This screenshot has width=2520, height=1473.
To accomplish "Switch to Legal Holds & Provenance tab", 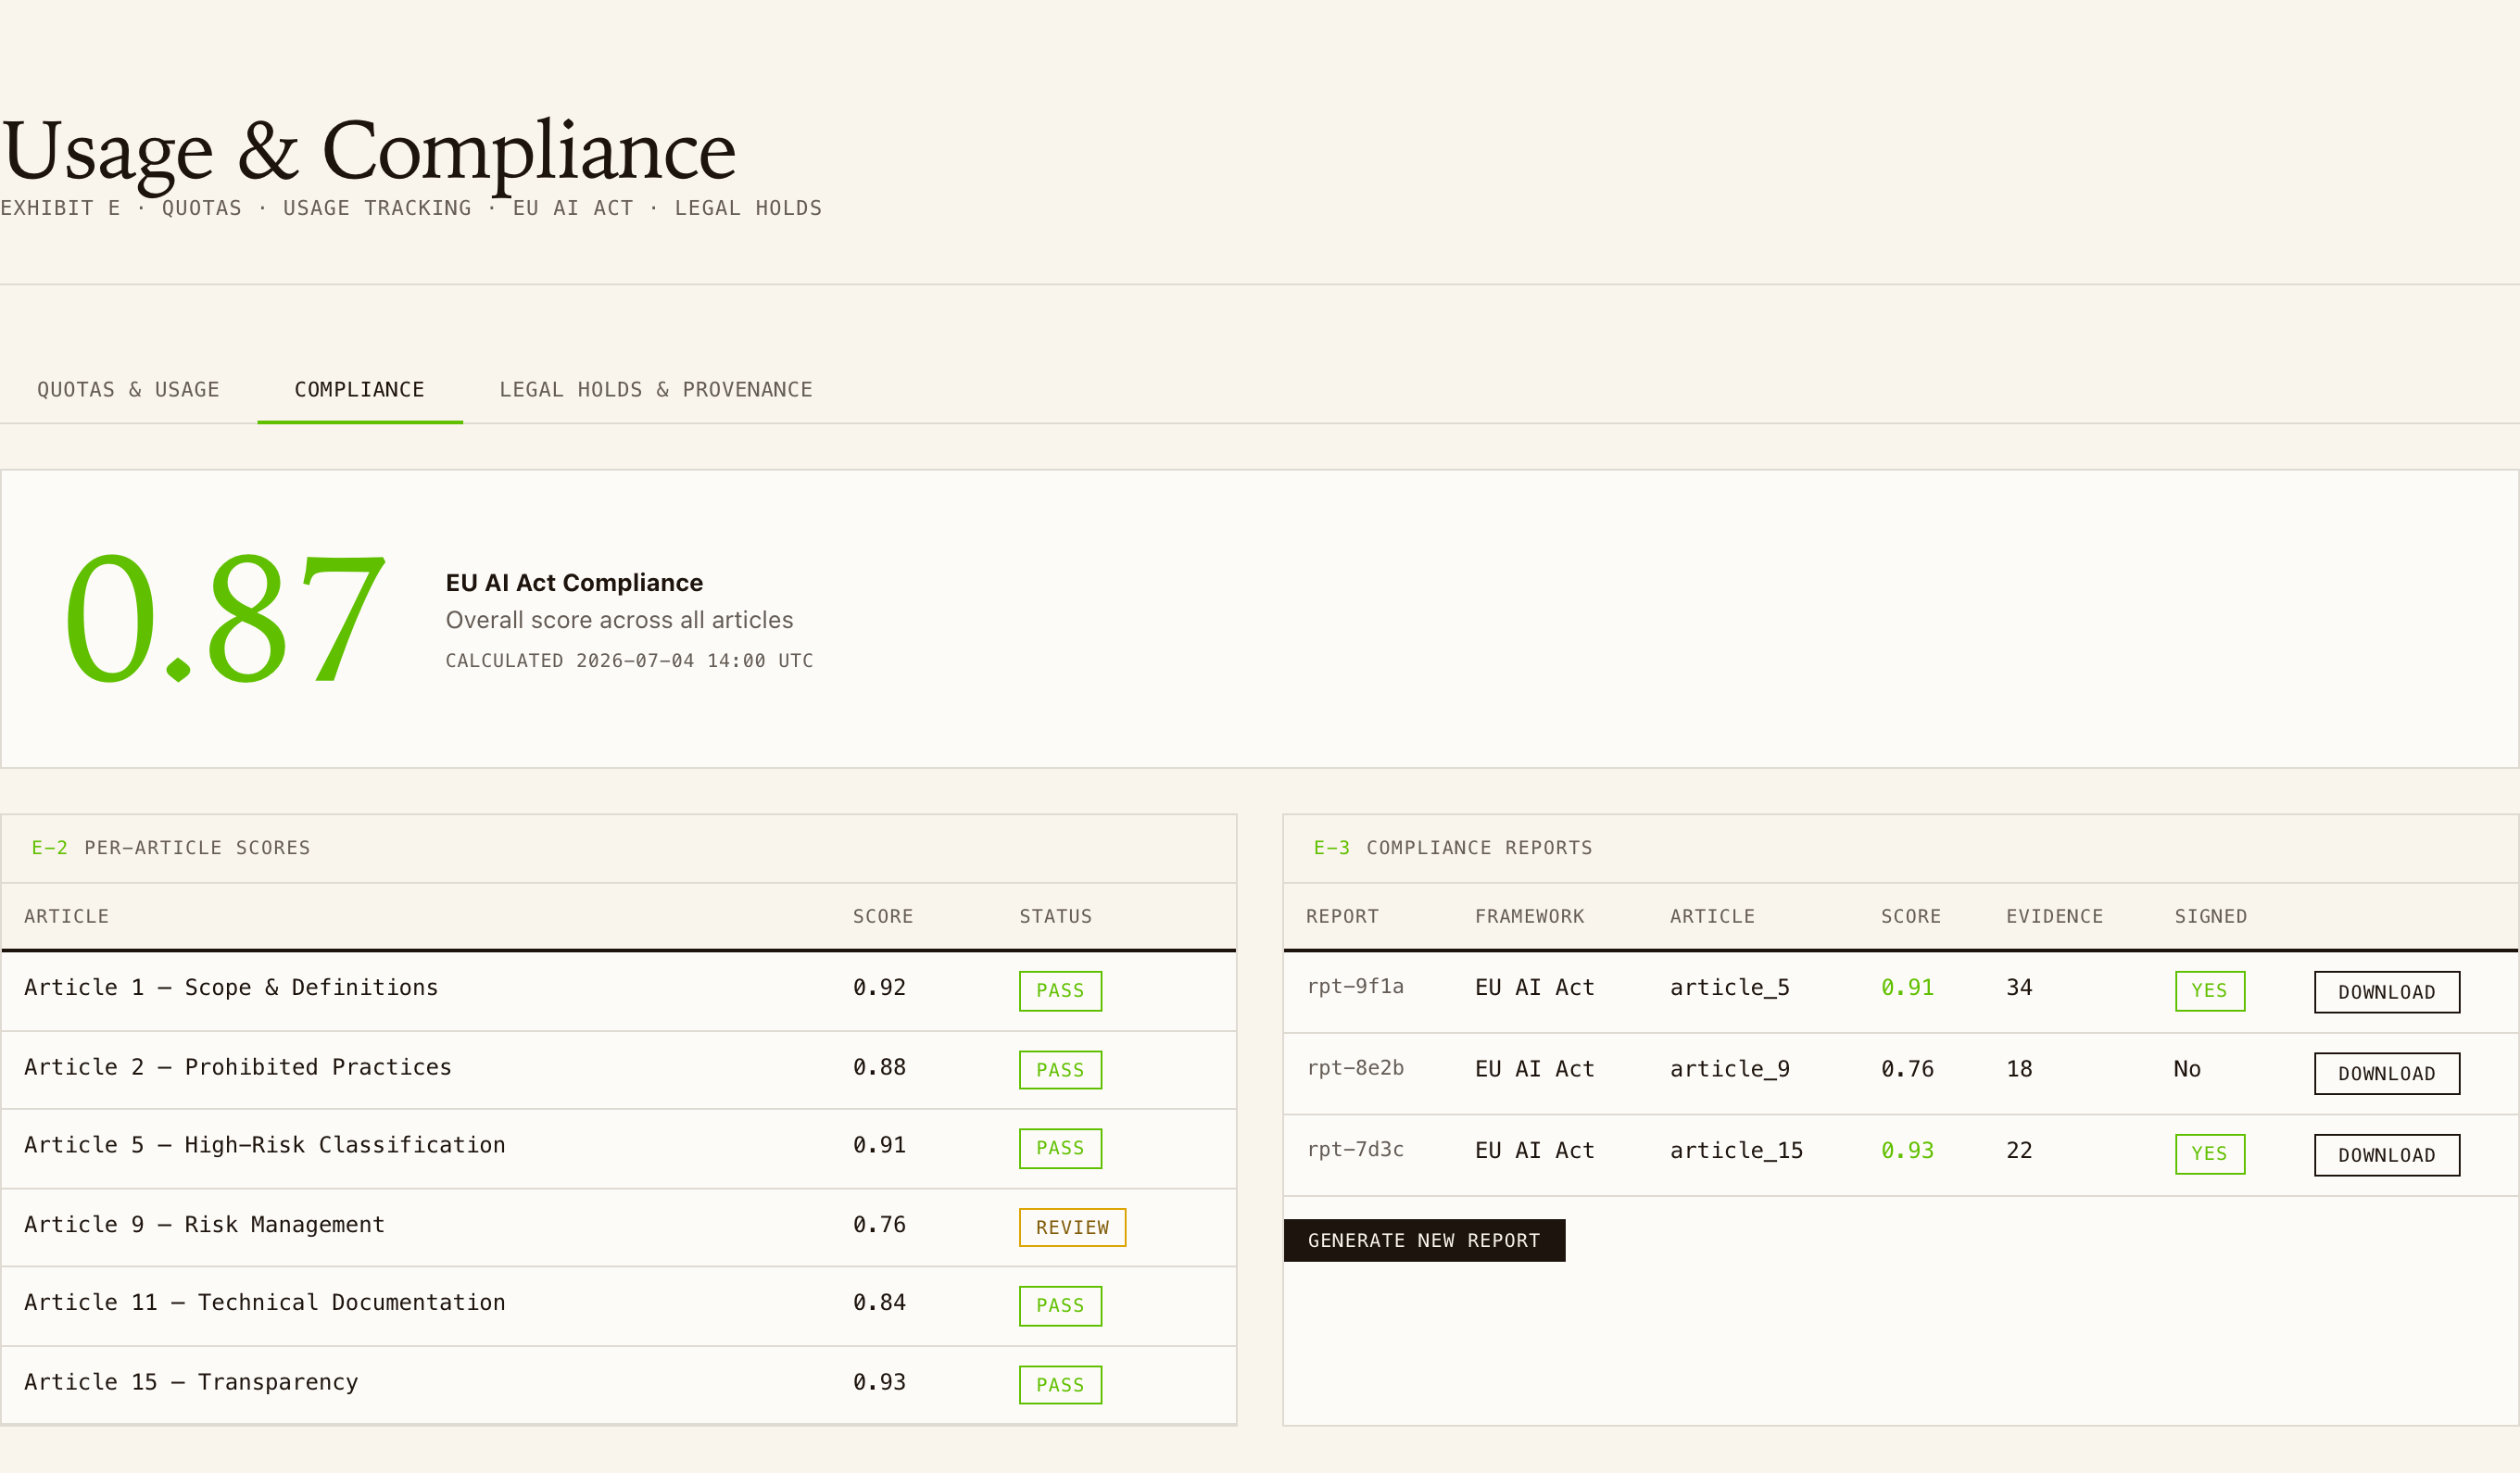I will (x=655, y=389).
